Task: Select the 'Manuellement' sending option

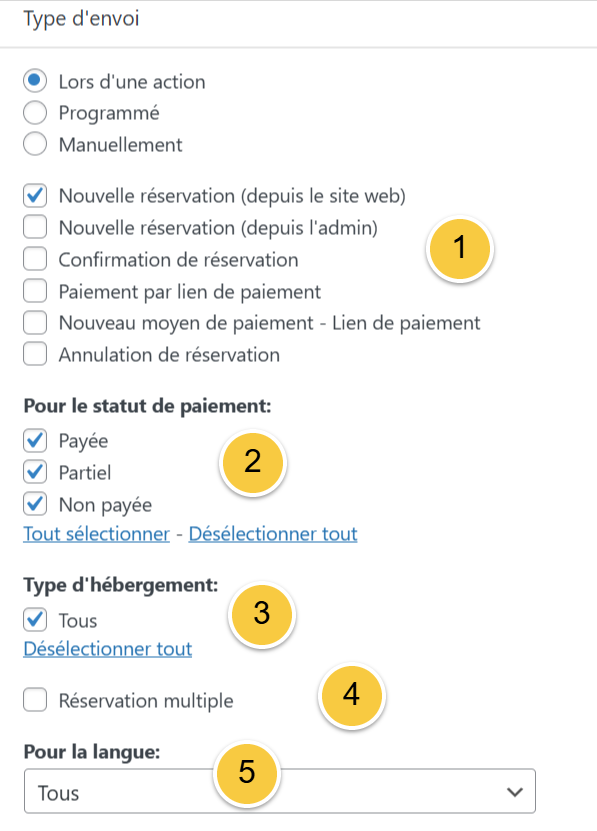Action: click(x=34, y=144)
